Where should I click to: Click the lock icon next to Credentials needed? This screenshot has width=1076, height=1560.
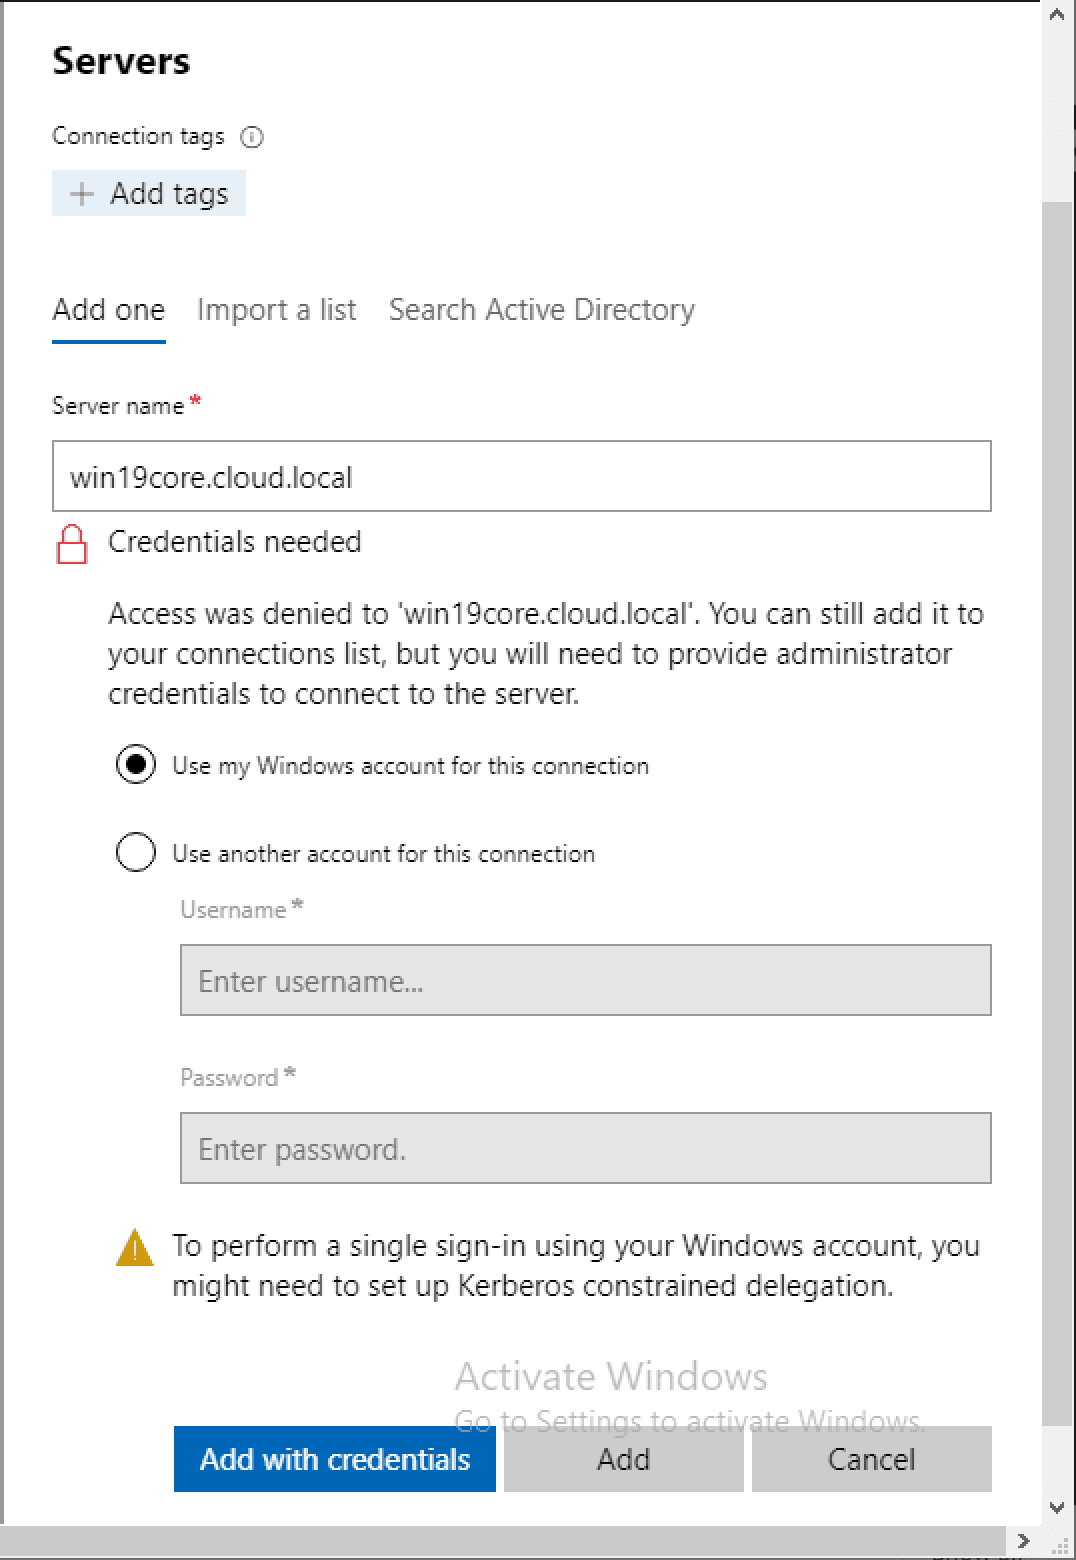pyautogui.click(x=70, y=545)
